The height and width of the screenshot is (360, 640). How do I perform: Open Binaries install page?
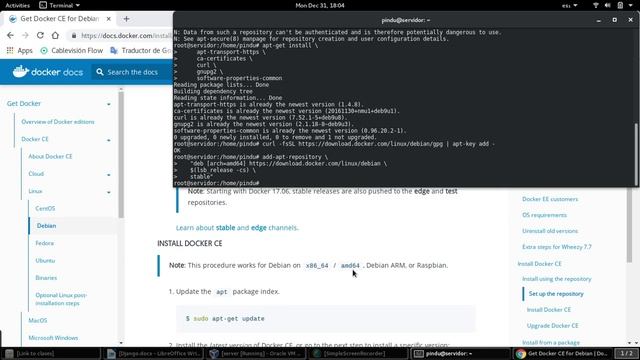46,278
